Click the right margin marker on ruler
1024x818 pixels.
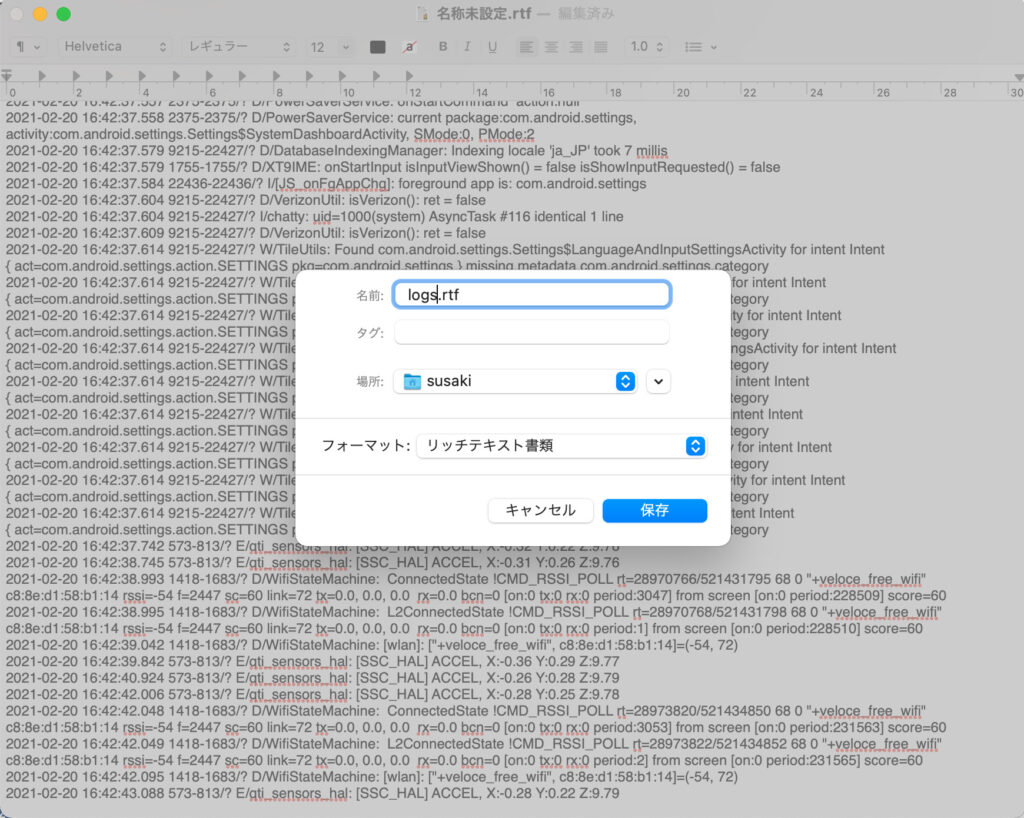pos(1018,77)
